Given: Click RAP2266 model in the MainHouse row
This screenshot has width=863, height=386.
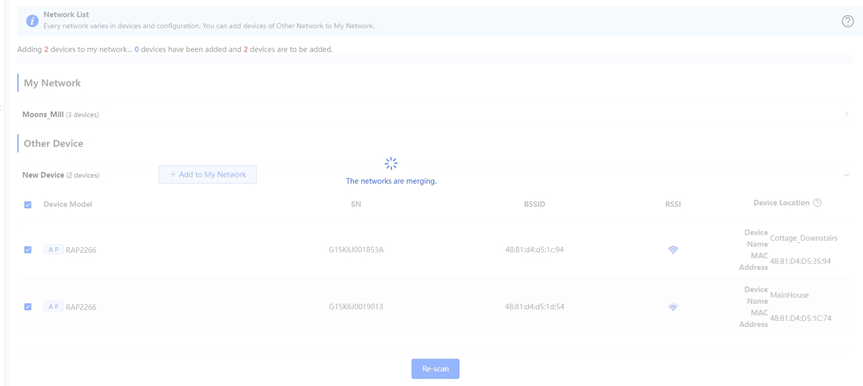Looking at the screenshot, I should 81,307.
